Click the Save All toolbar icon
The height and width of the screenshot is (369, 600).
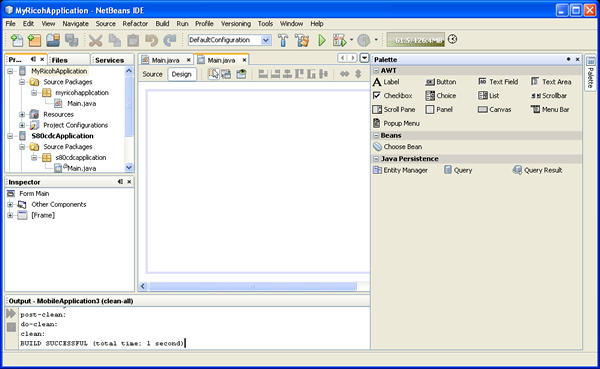(71, 40)
